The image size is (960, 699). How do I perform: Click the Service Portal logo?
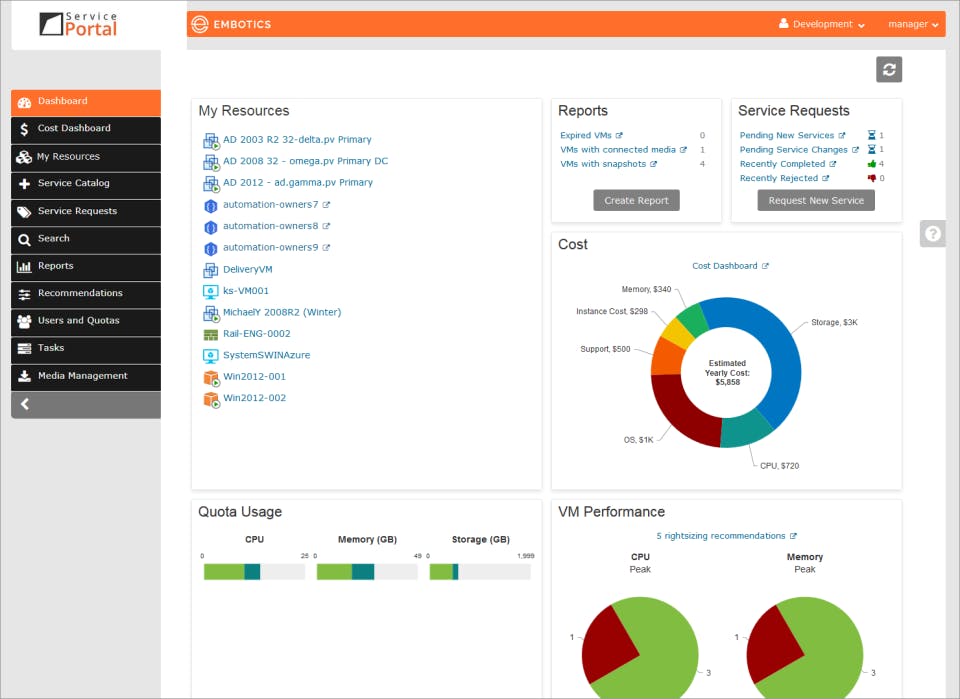(80, 24)
